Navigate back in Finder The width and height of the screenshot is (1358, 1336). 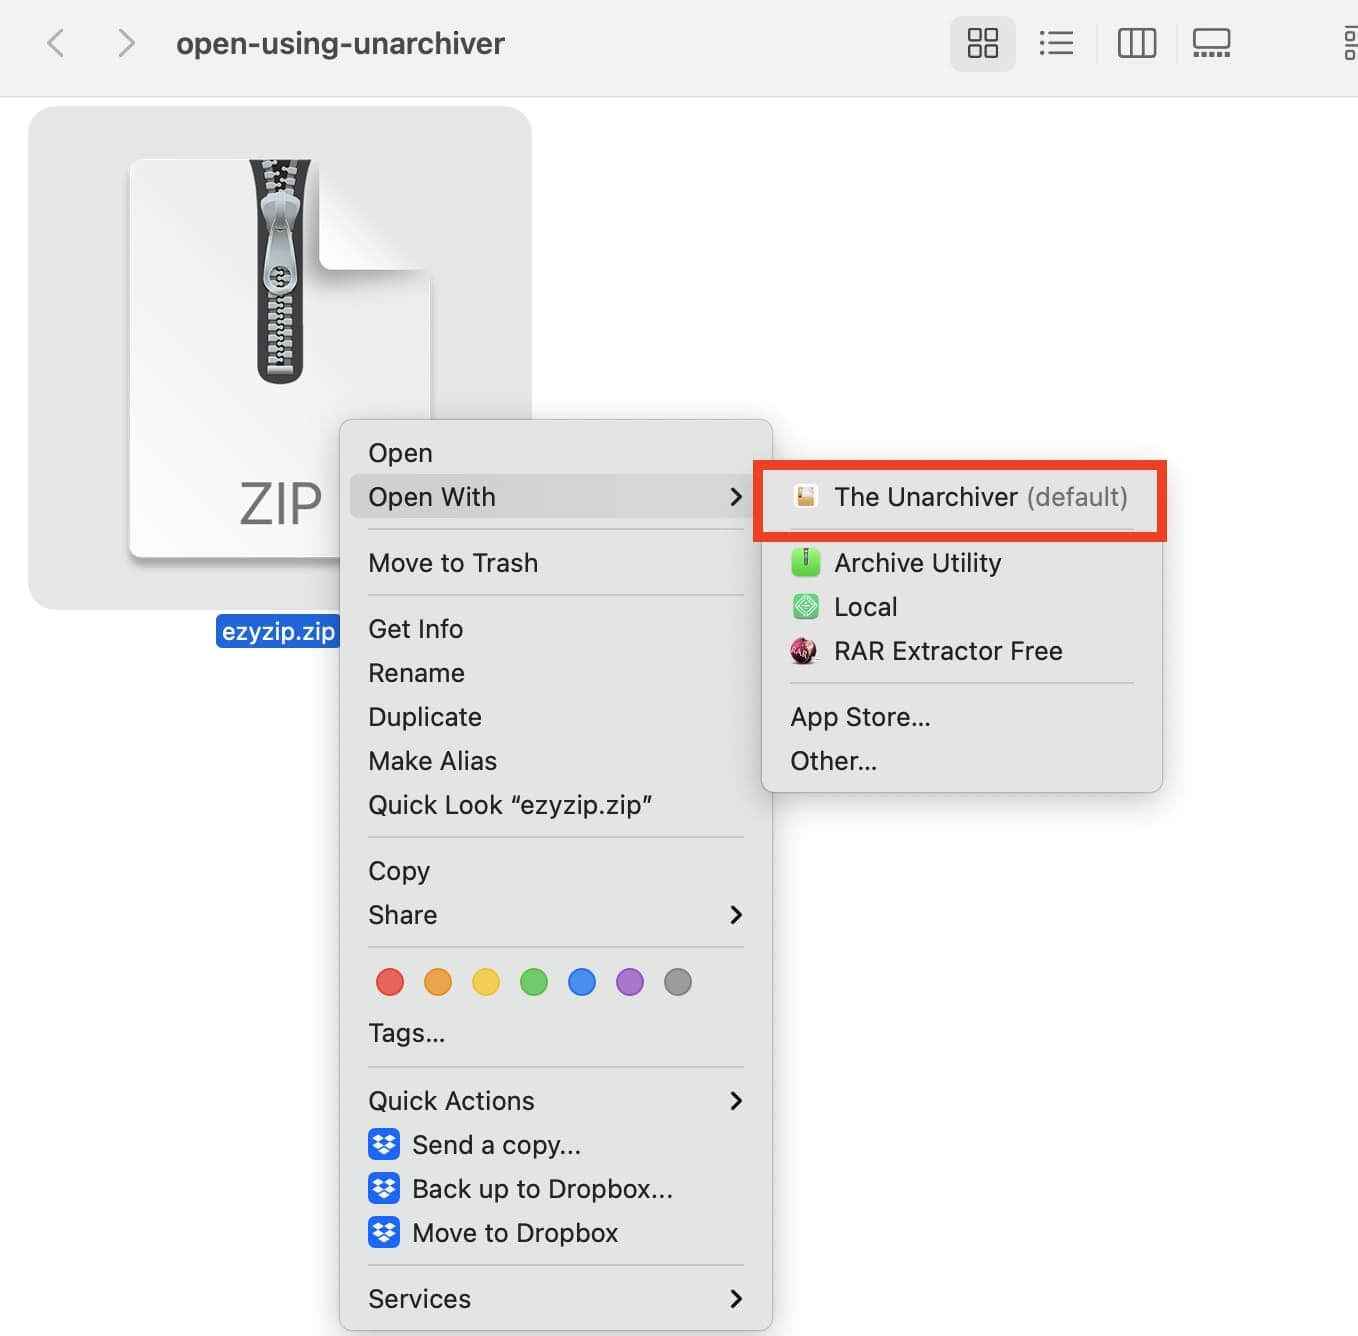(x=56, y=43)
